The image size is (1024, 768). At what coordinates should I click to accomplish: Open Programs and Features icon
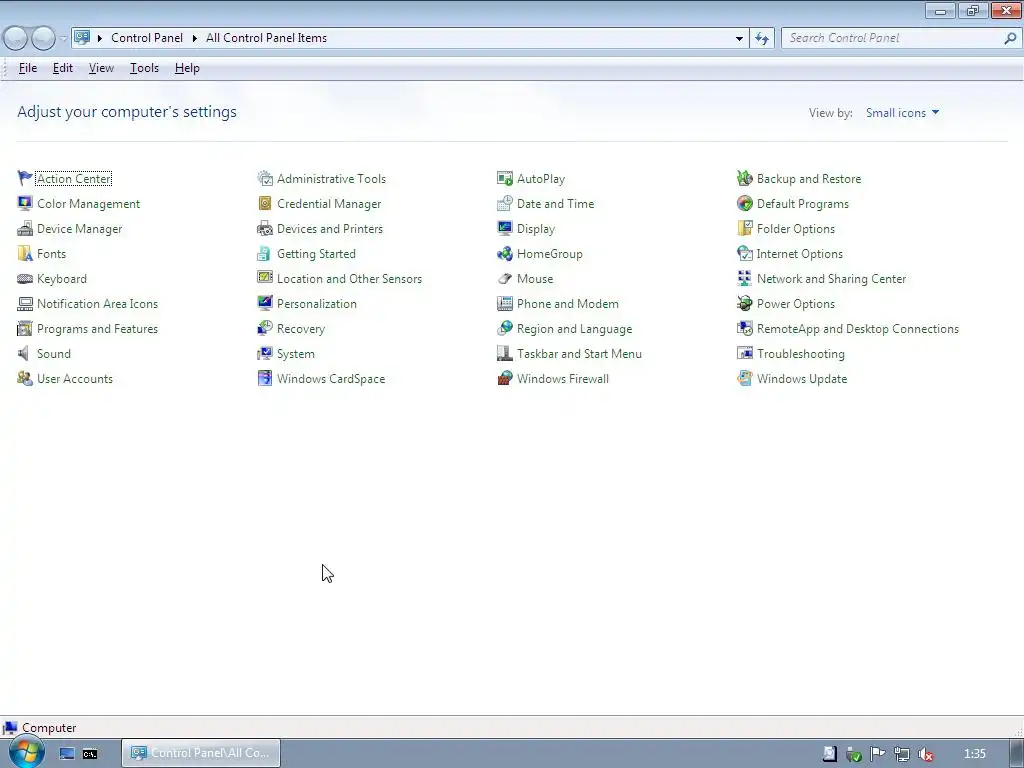coord(25,328)
